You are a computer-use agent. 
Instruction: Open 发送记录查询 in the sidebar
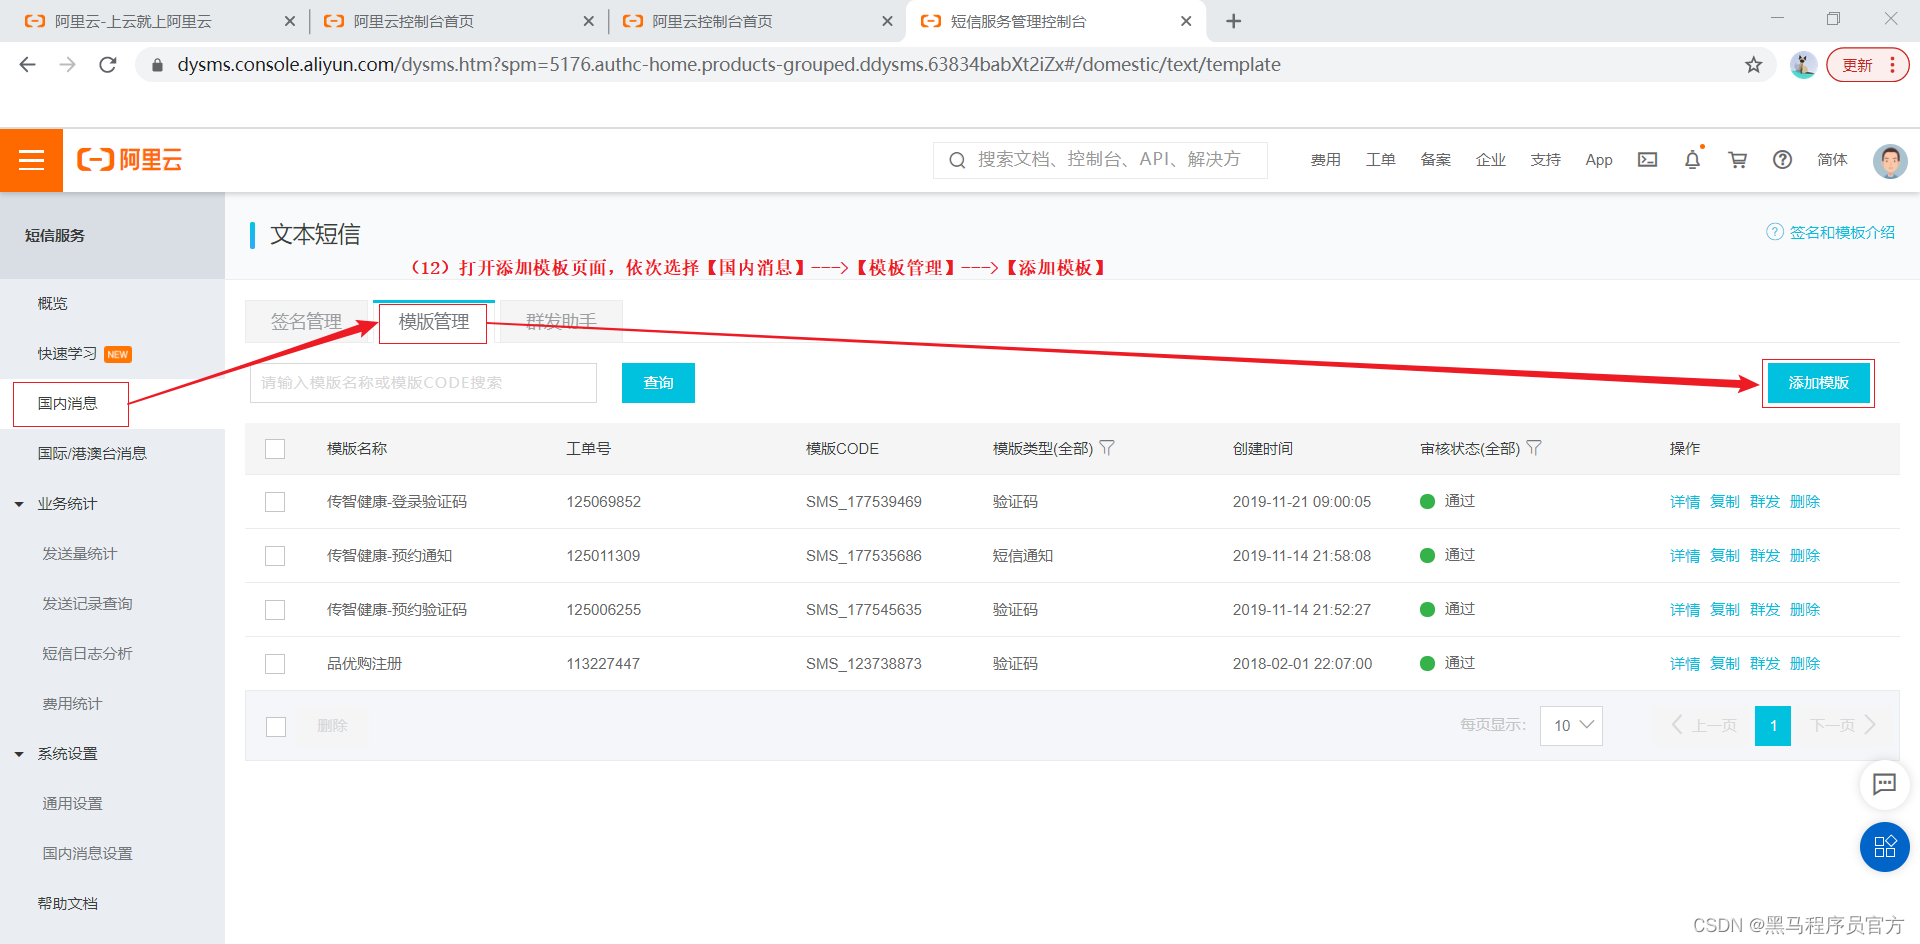[x=87, y=604]
